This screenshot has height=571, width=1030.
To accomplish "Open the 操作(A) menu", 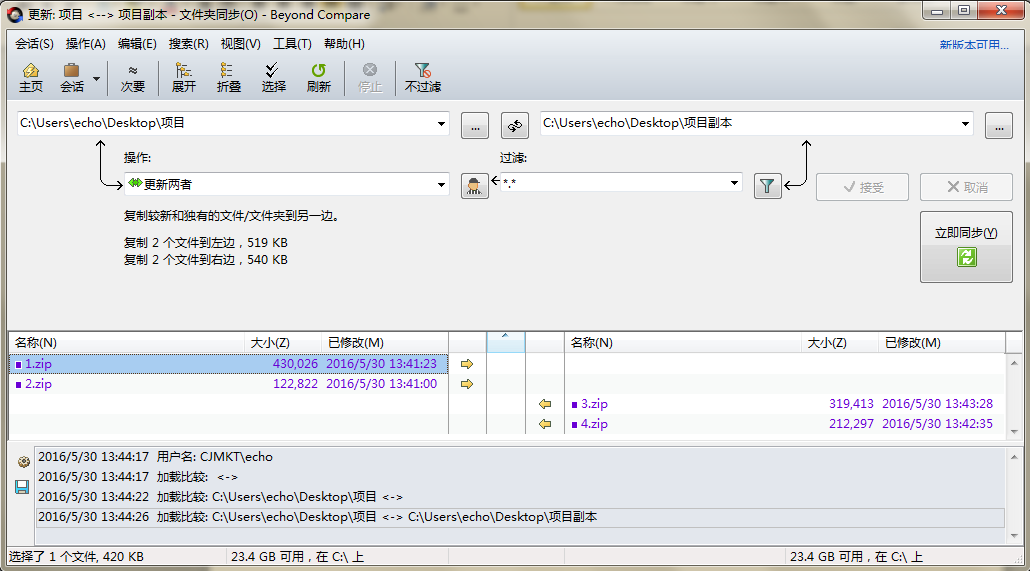I will pos(85,44).
